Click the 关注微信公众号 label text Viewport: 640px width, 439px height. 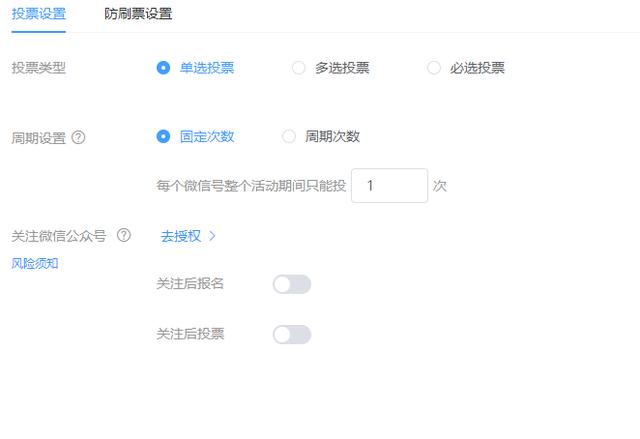click(59, 236)
